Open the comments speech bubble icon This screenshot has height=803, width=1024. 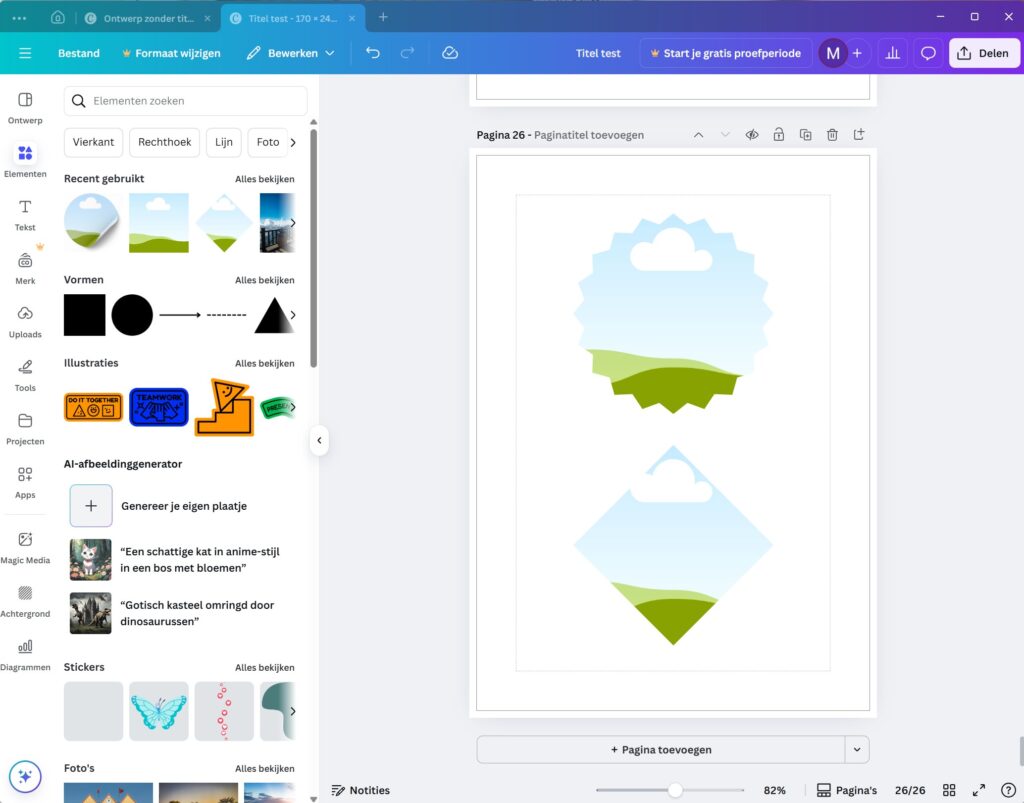[x=928, y=53]
